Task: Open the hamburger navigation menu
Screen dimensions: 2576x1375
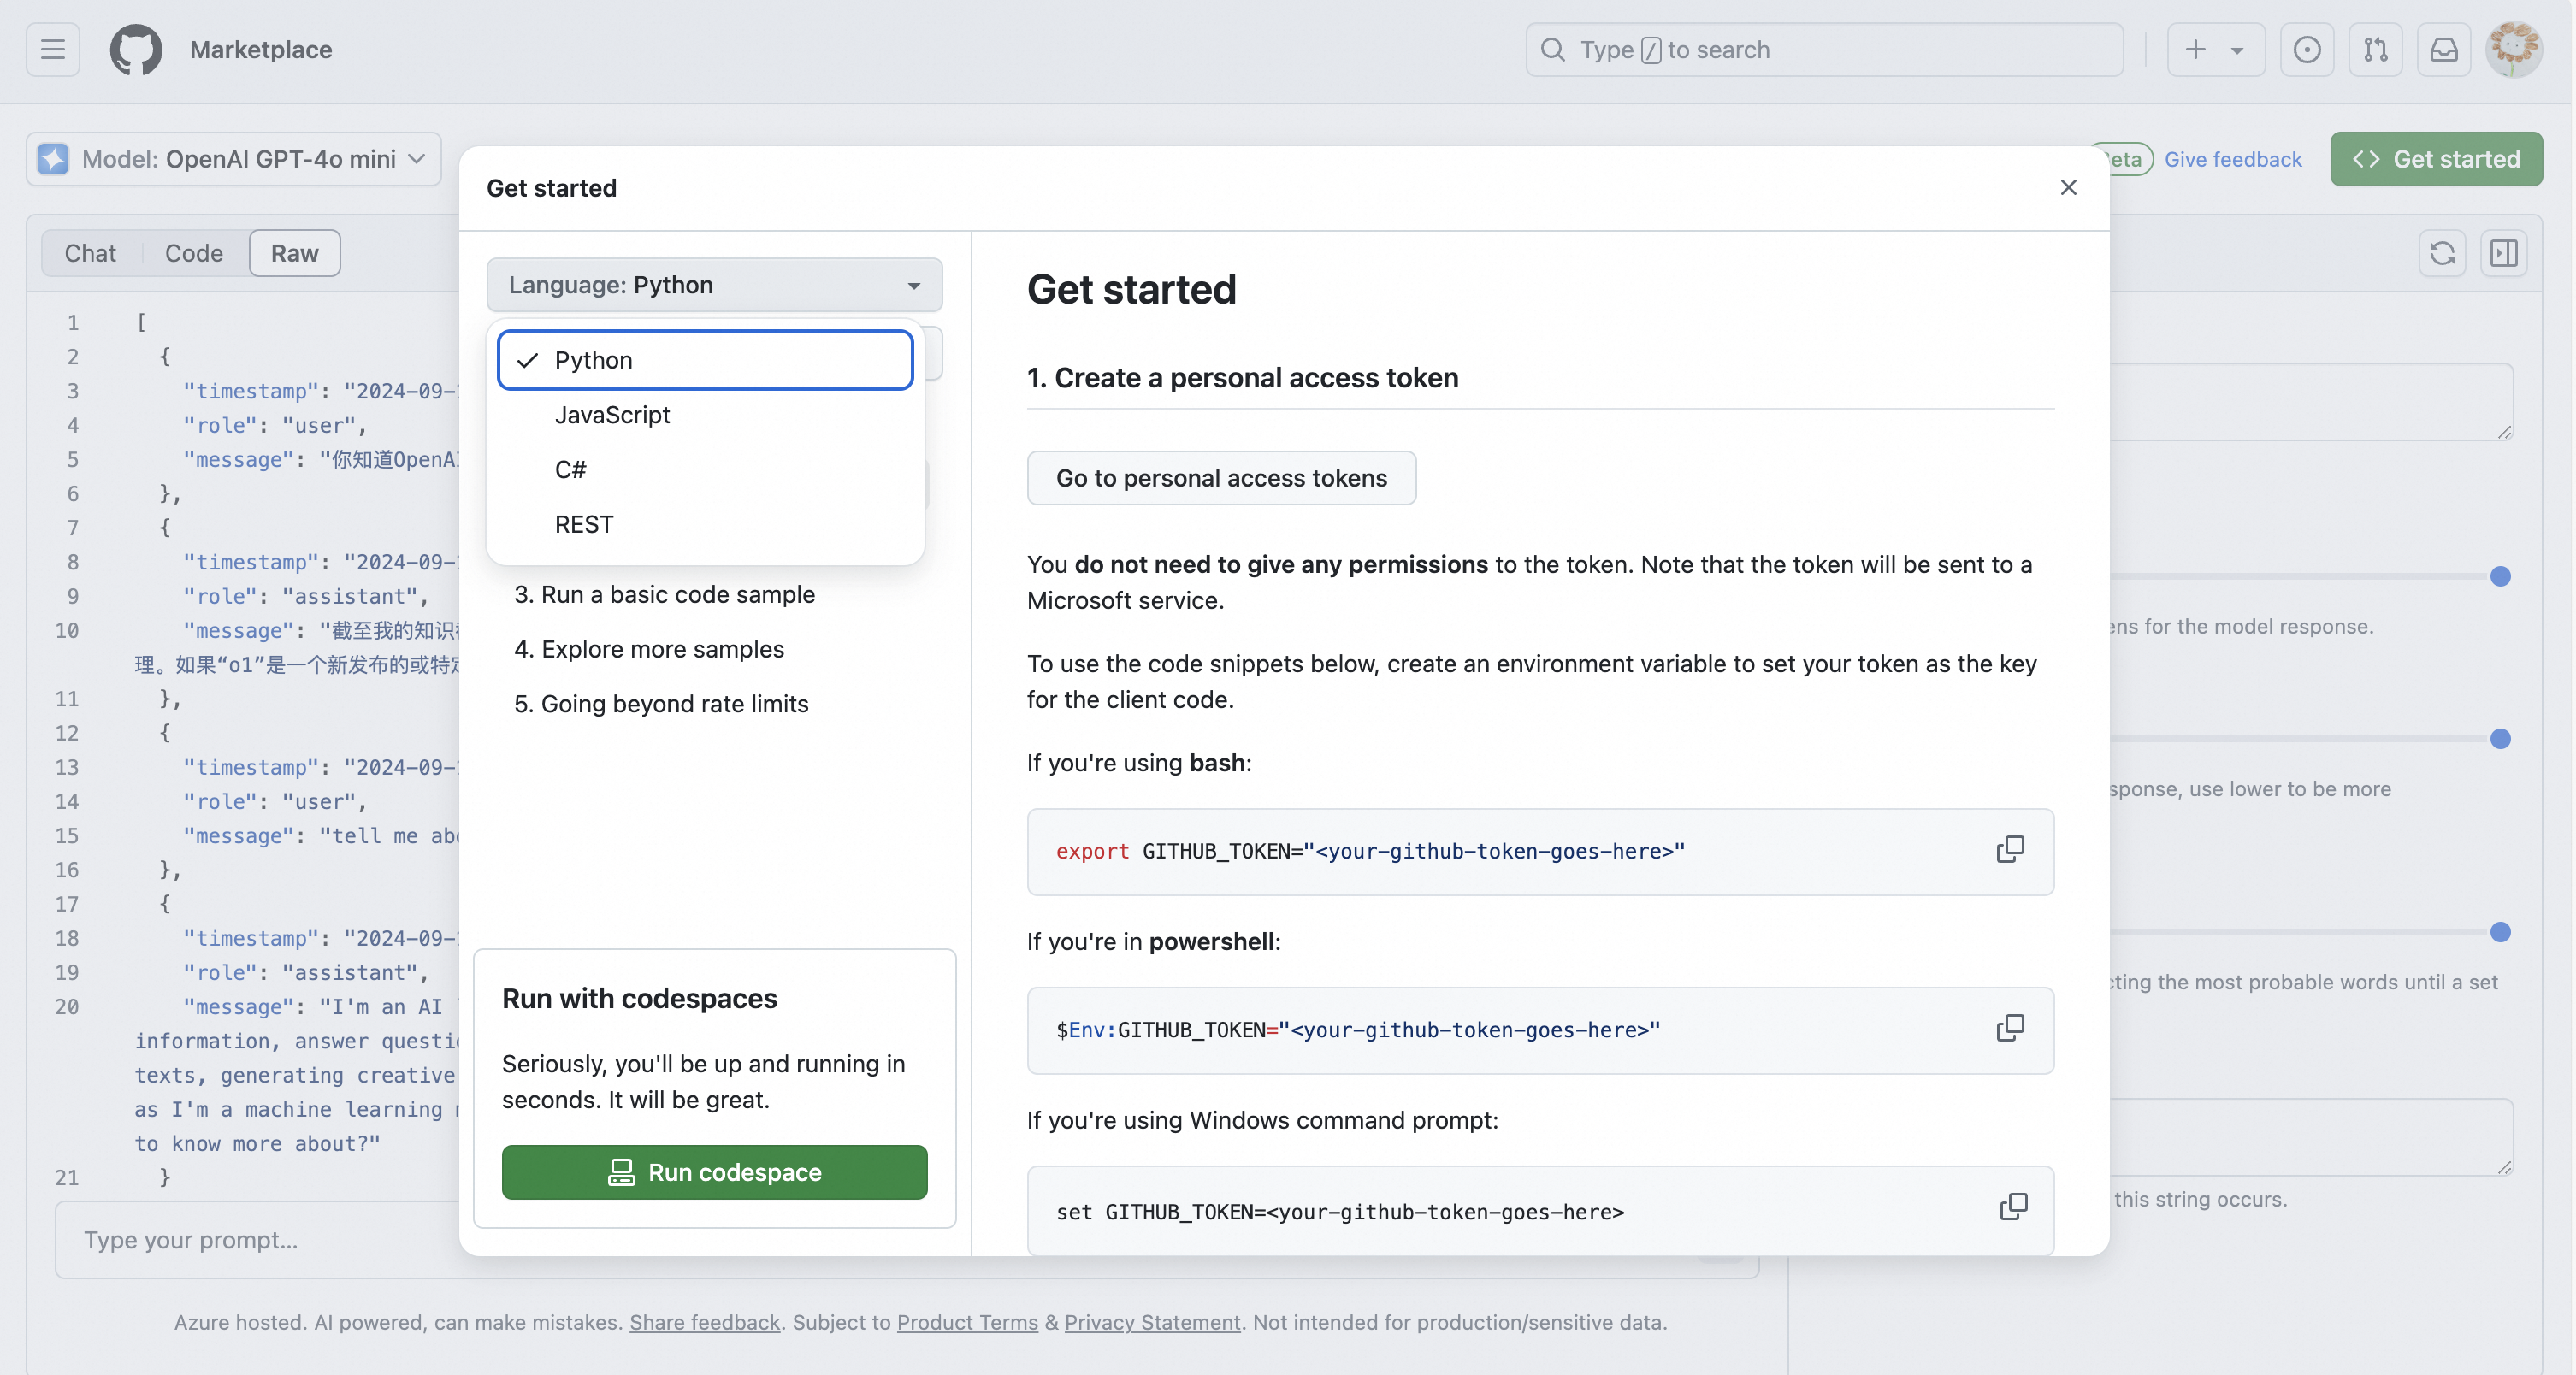Action: click(52, 49)
